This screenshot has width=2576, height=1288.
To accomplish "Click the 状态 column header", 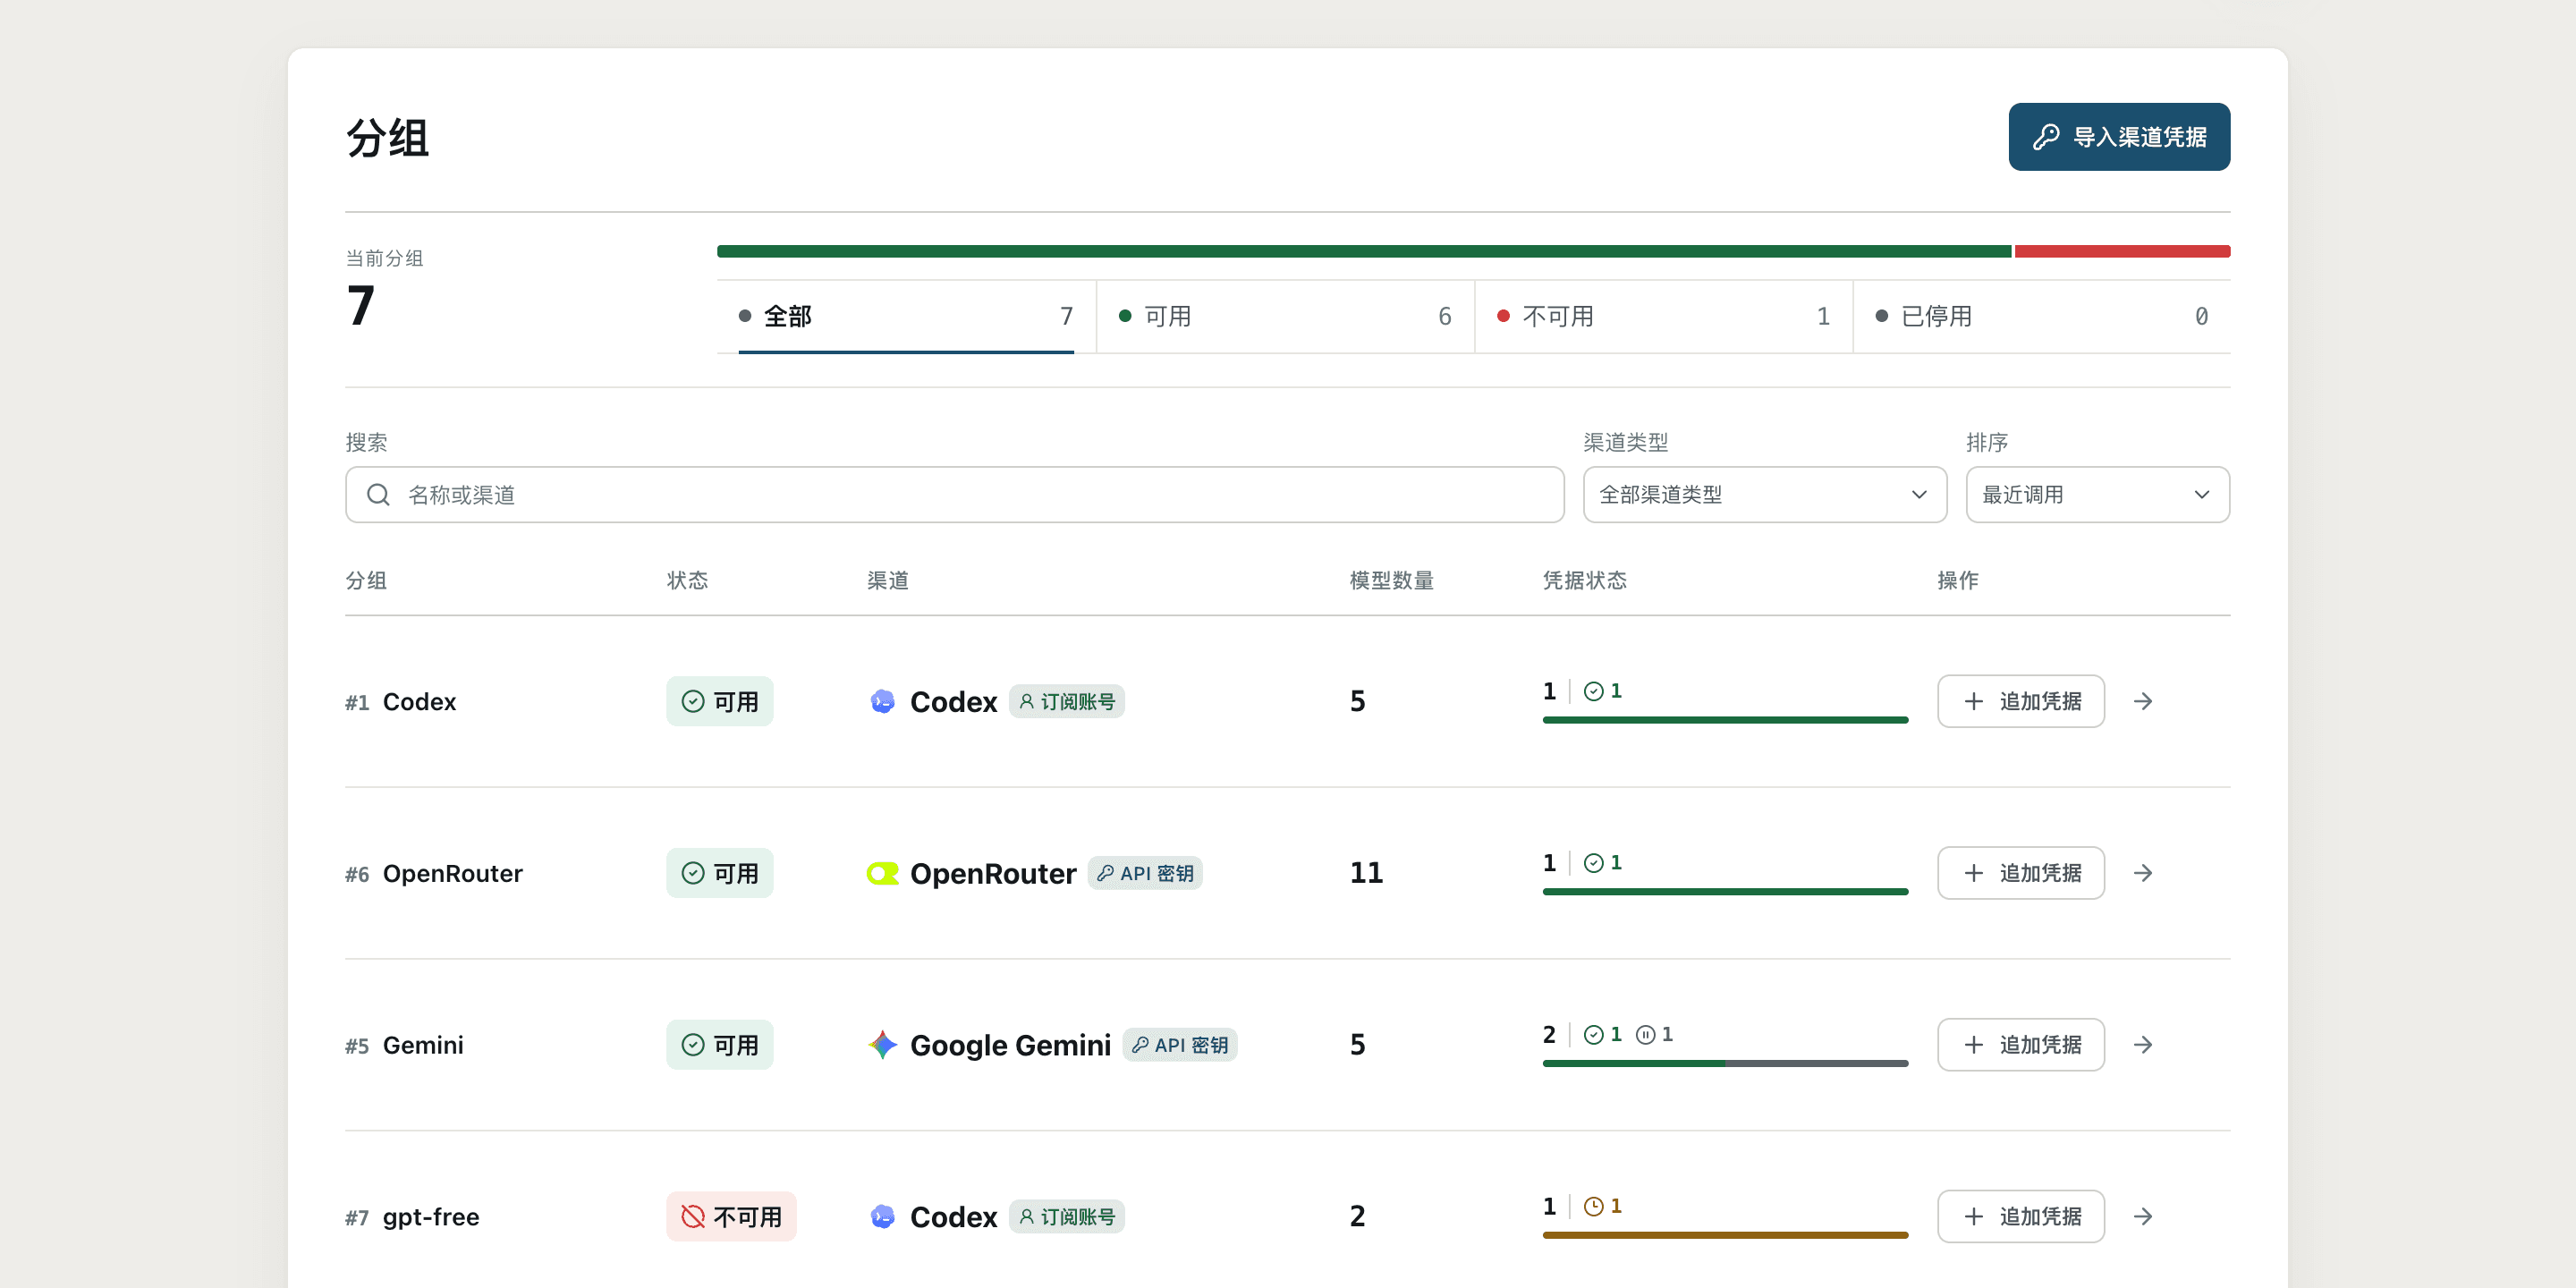I will tap(687, 581).
